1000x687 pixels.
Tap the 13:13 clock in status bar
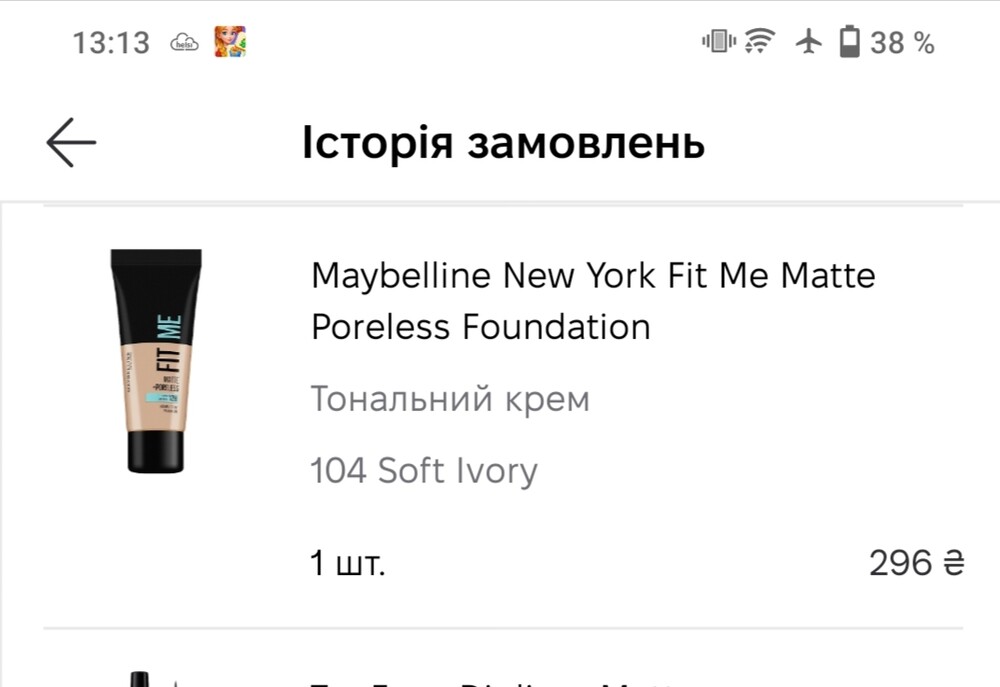point(111,43)
